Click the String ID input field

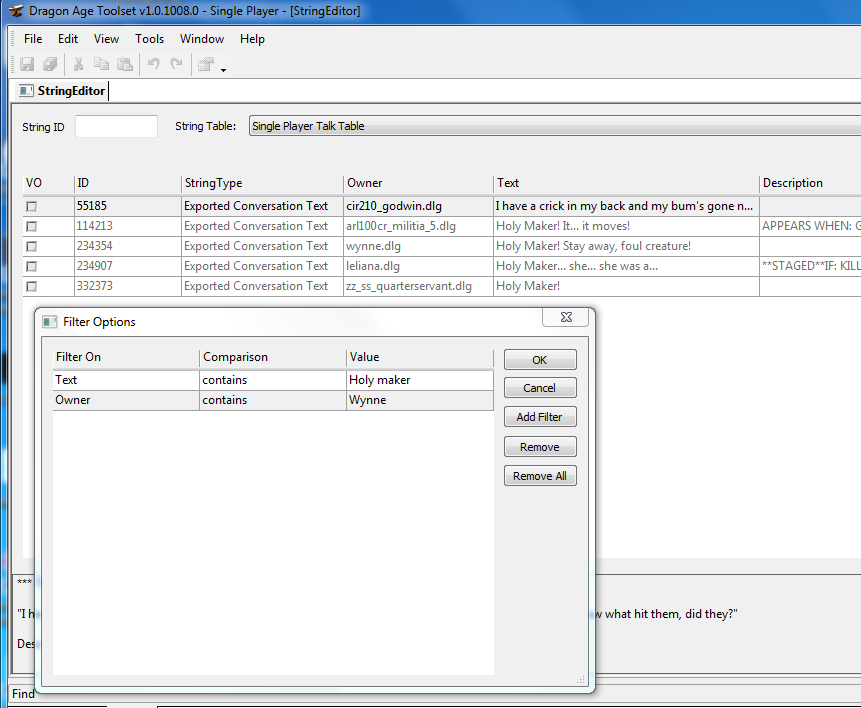coord(116,127)
